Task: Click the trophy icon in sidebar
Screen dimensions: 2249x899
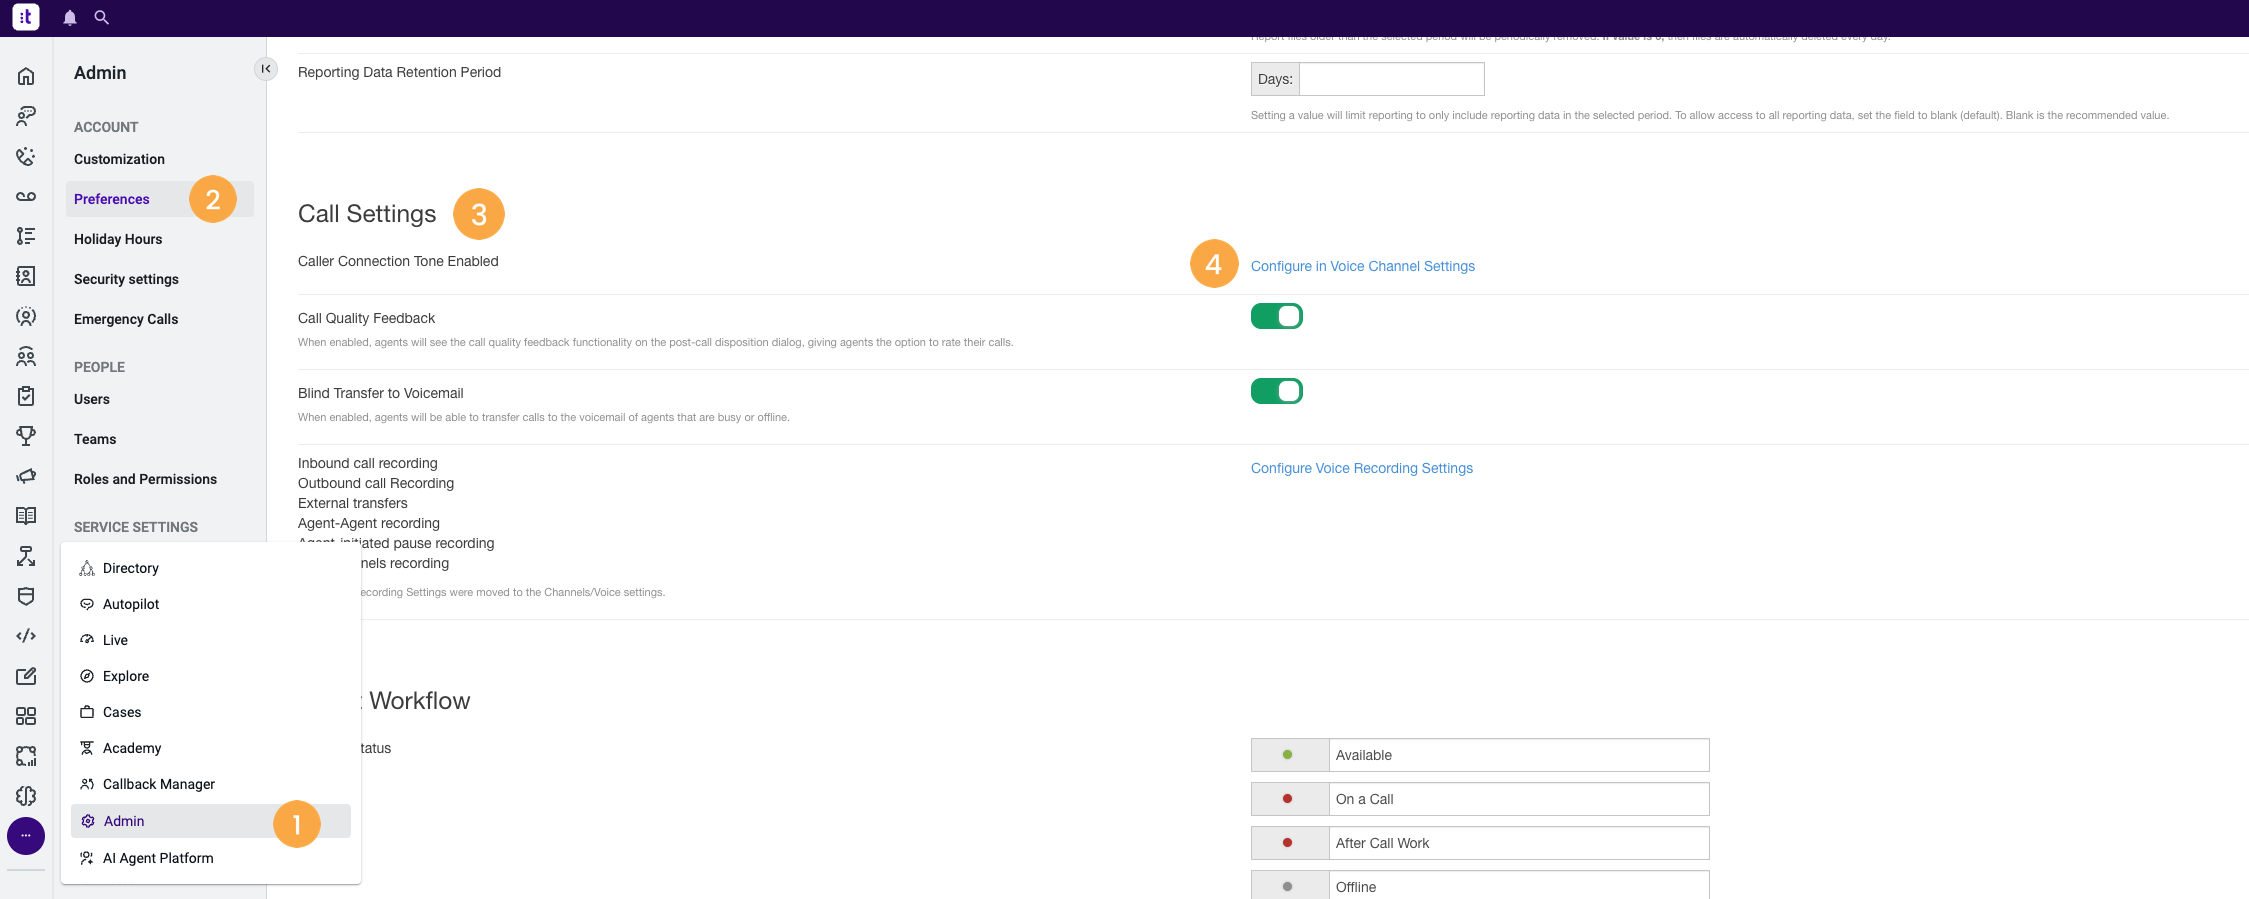Action: click(26, 436)
